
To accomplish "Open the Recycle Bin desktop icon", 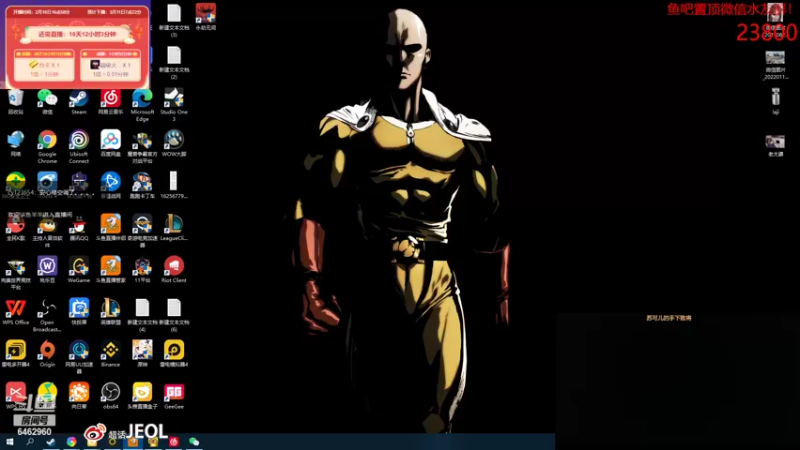I will (x=16, y=101).
